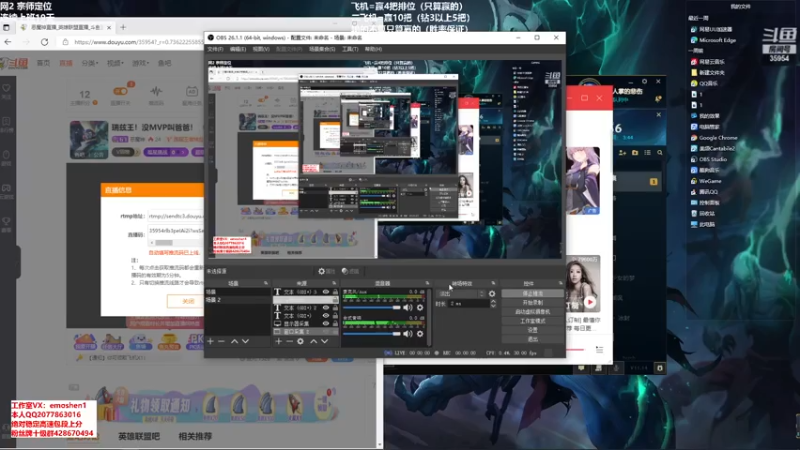This screenshot has height=450, width=800.
Task: Open the 帮助(H) menu in OBS
Action: click(373, 49)
